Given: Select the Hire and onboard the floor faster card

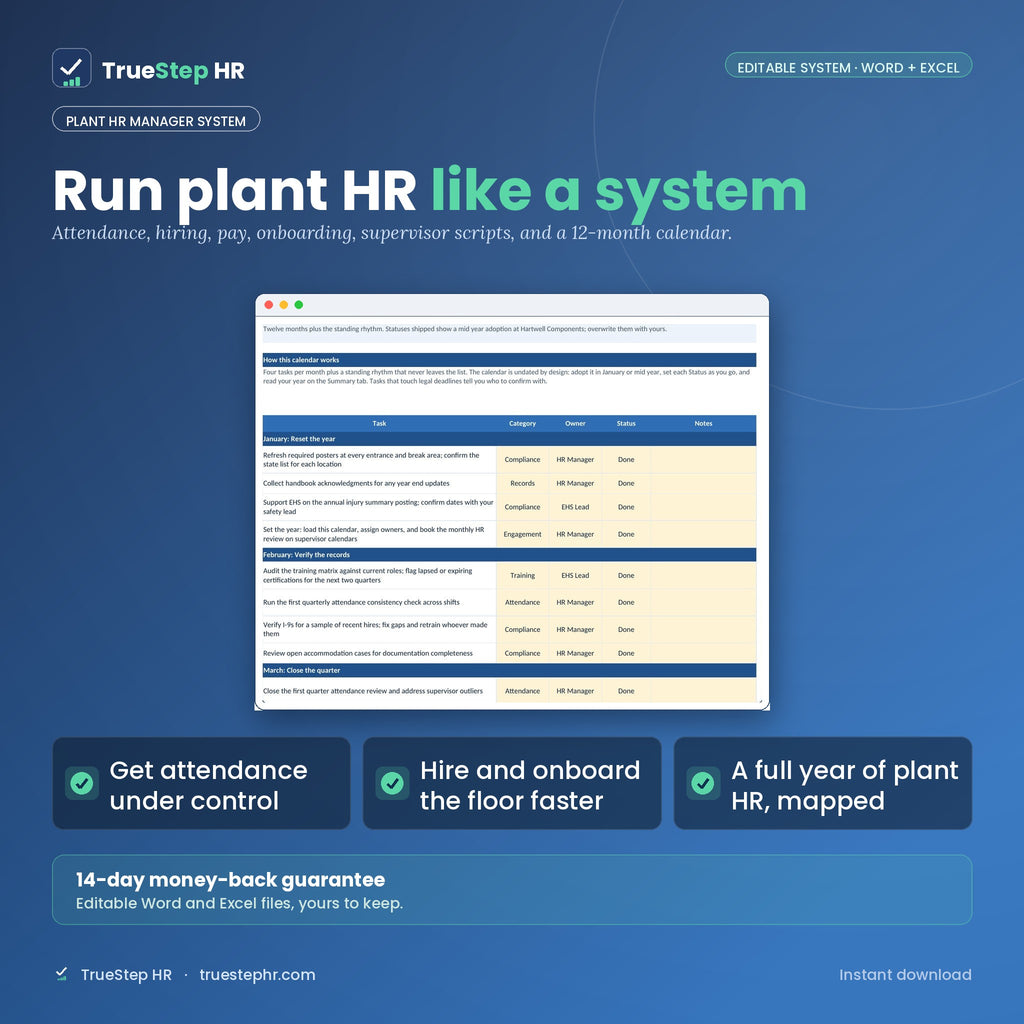Looking at the screenshot, I should pyautogui.click(x=512, y=784).
